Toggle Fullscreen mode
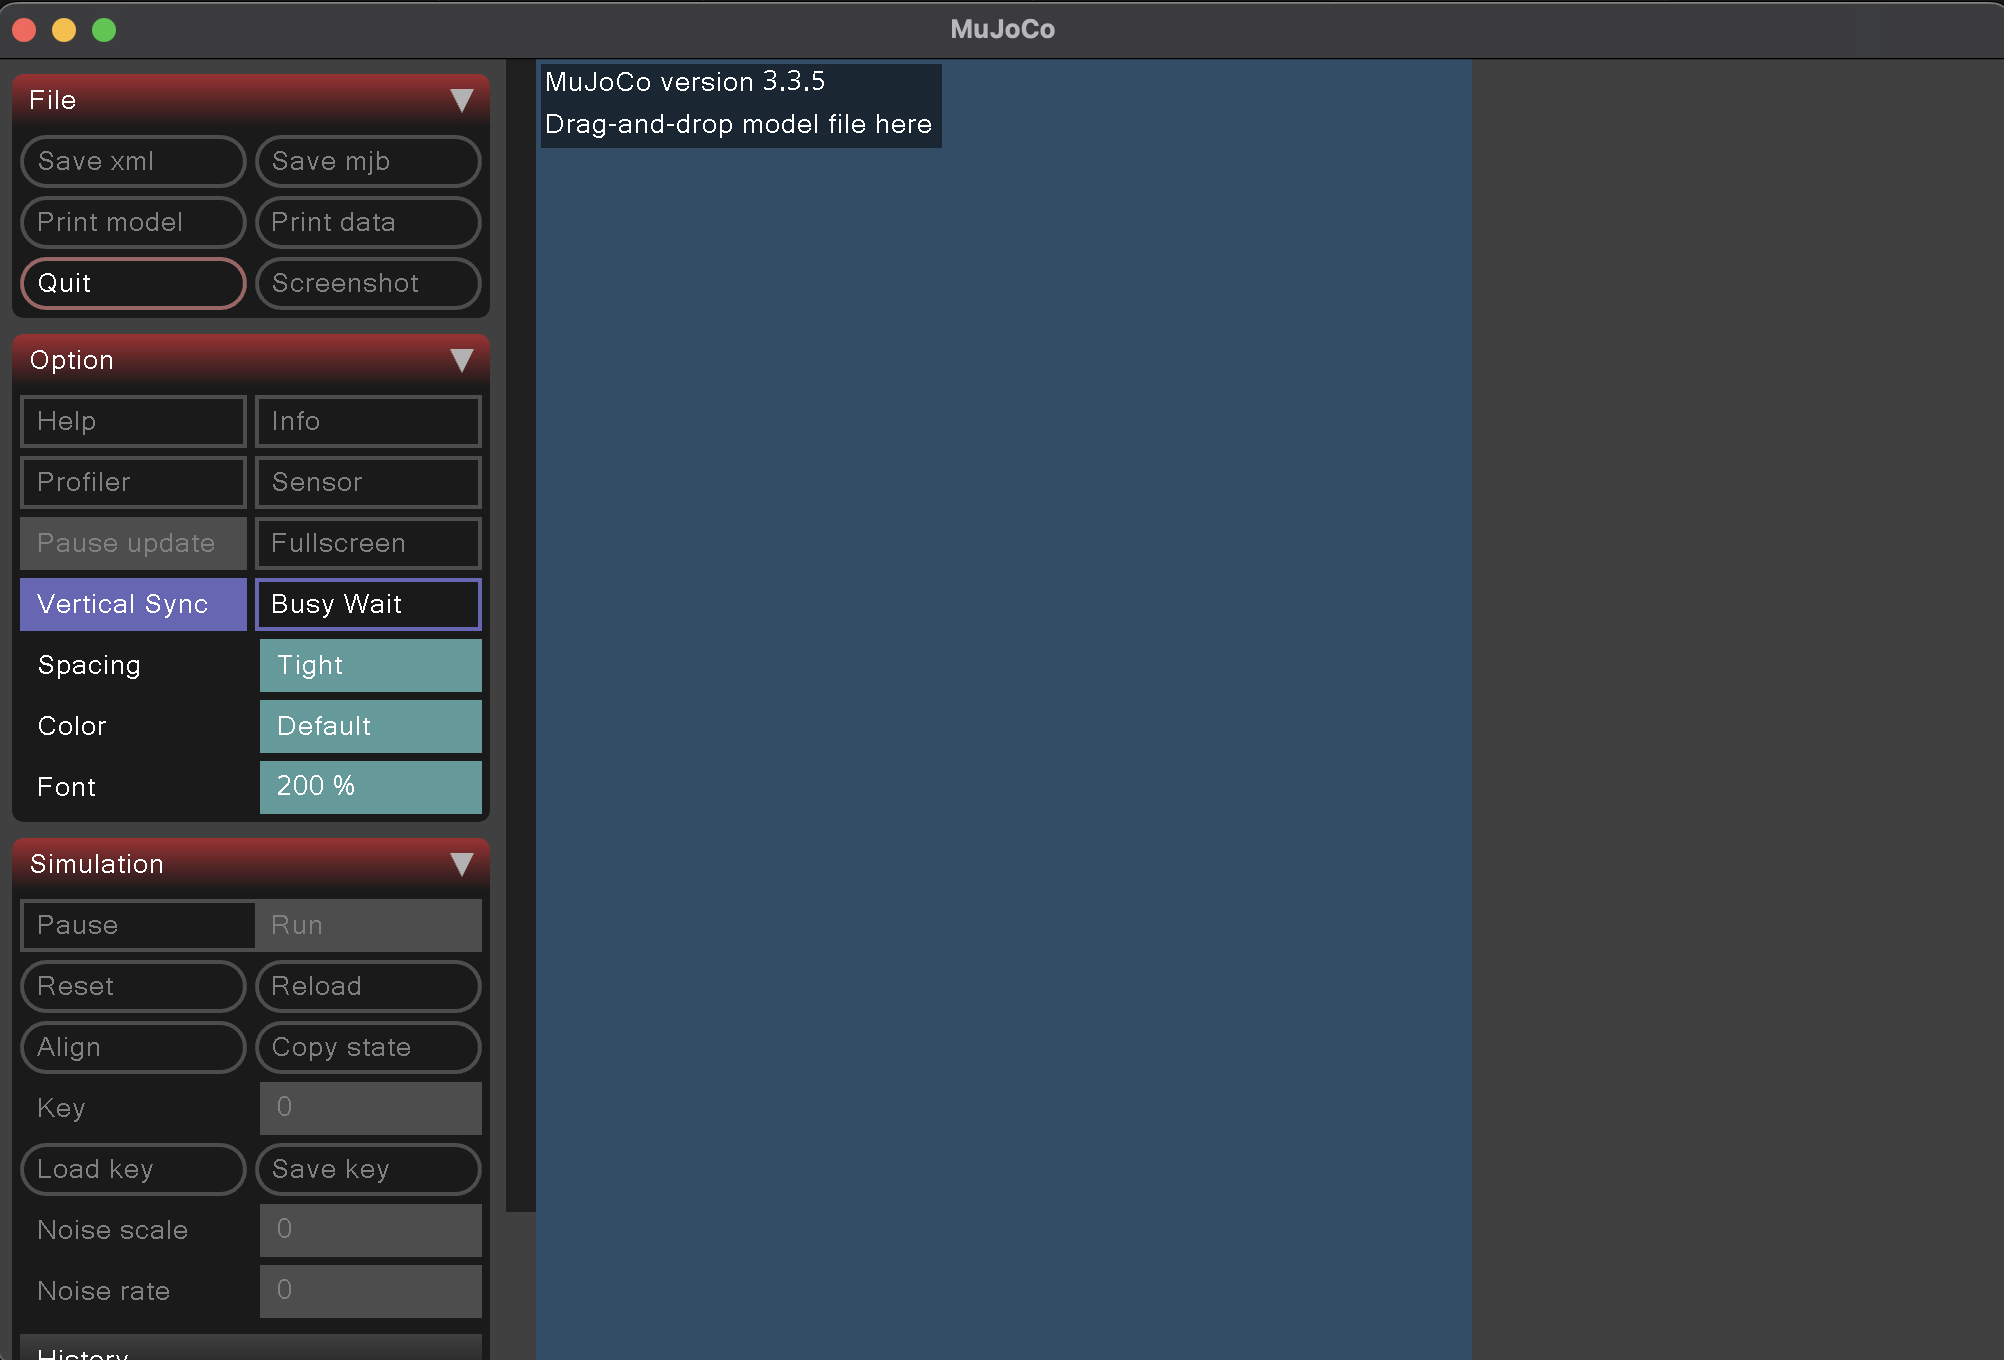The height and width of the screenshot is (1360, 2004). point(368,543)
